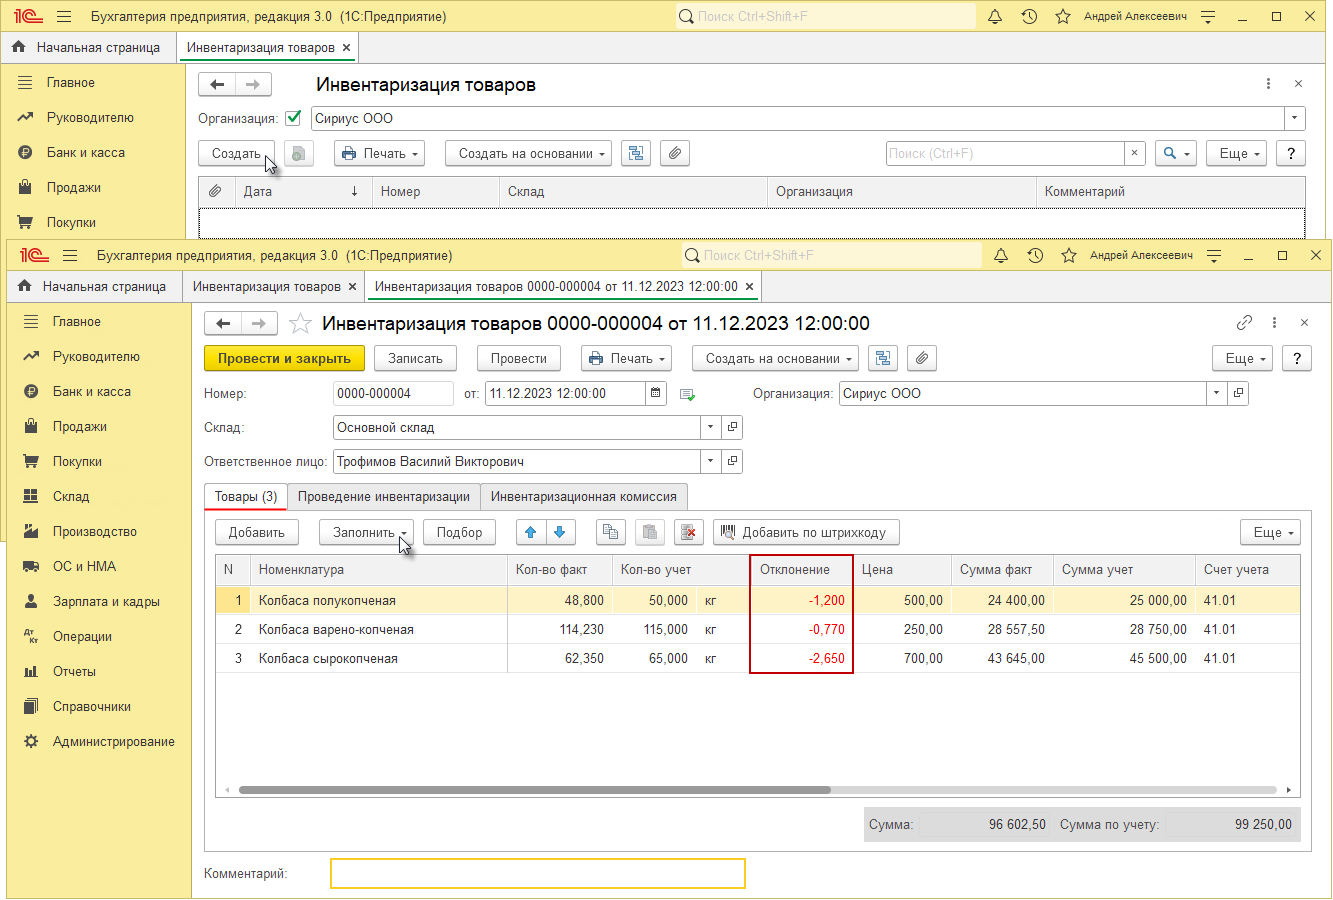Move row down with blue arrow
1333x900 pixels.
[x=560, y=532]
